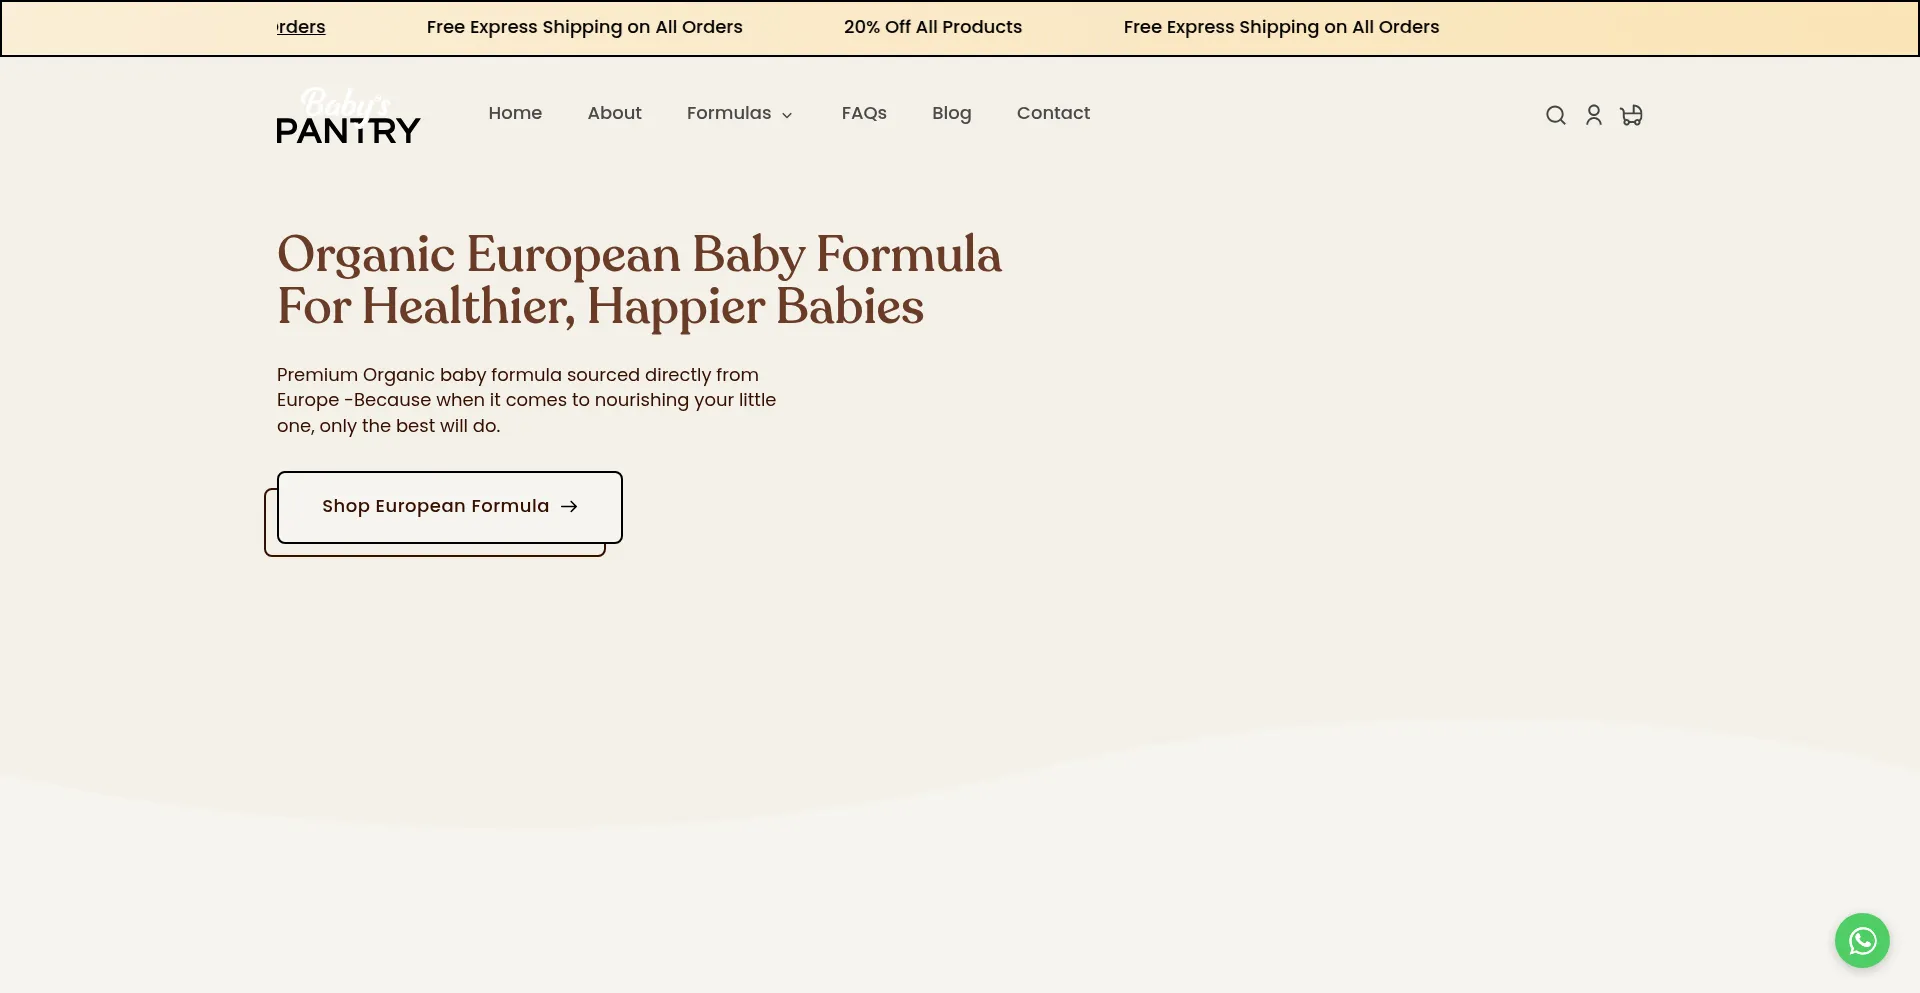This screenshot has width=1920, height=993.
Task: Open WhatsApp chat bubble
Action: tap(1862, 940)
